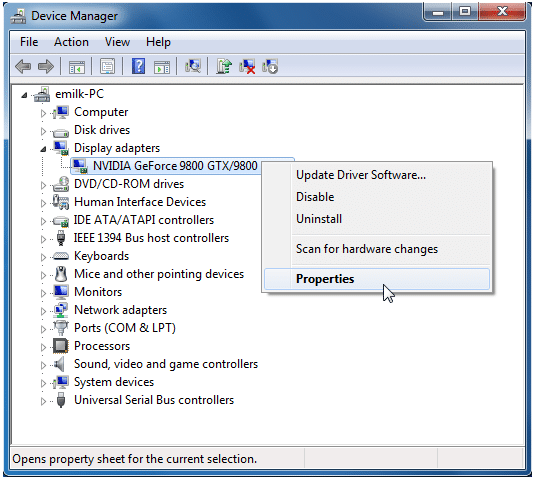Click the IDE ATA/ATAPI controllers icon

pyautogui.click(x=61, y=221)
